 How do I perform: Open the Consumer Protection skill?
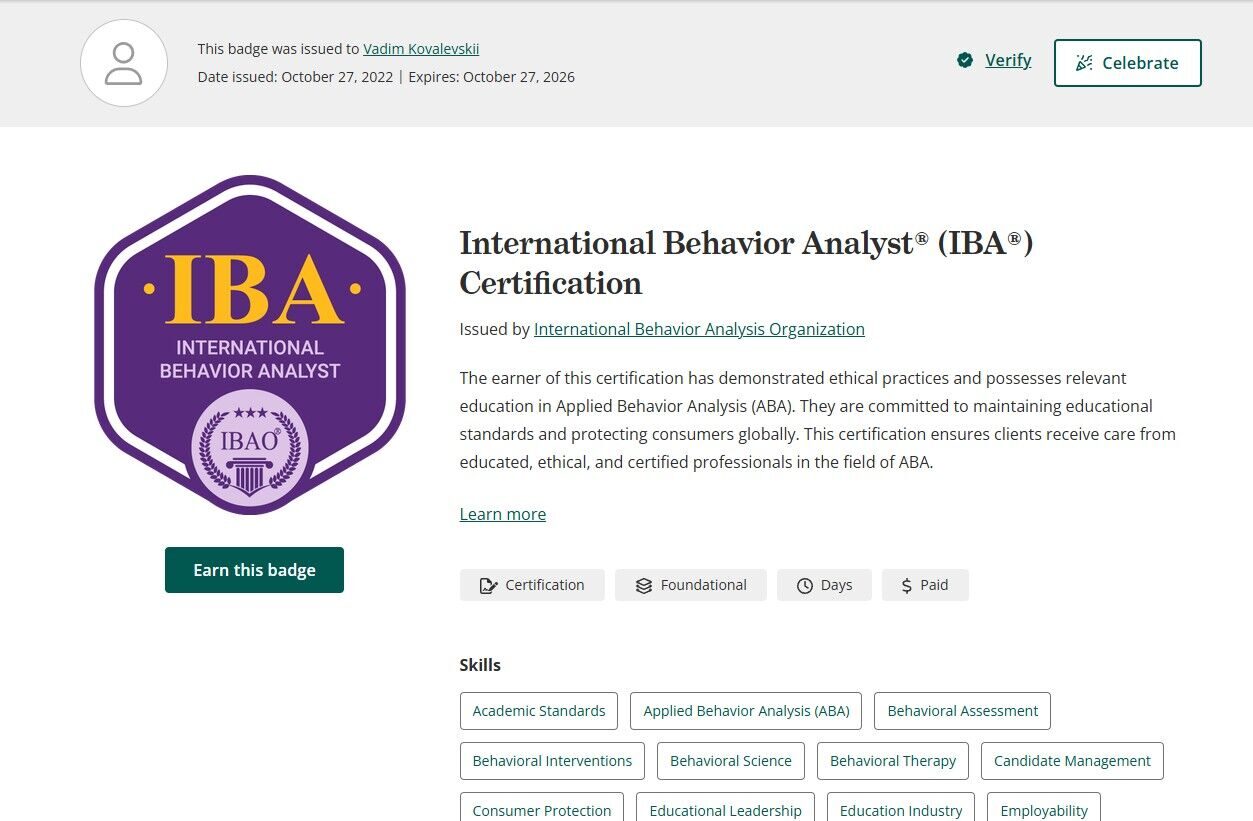click(542, 808)
